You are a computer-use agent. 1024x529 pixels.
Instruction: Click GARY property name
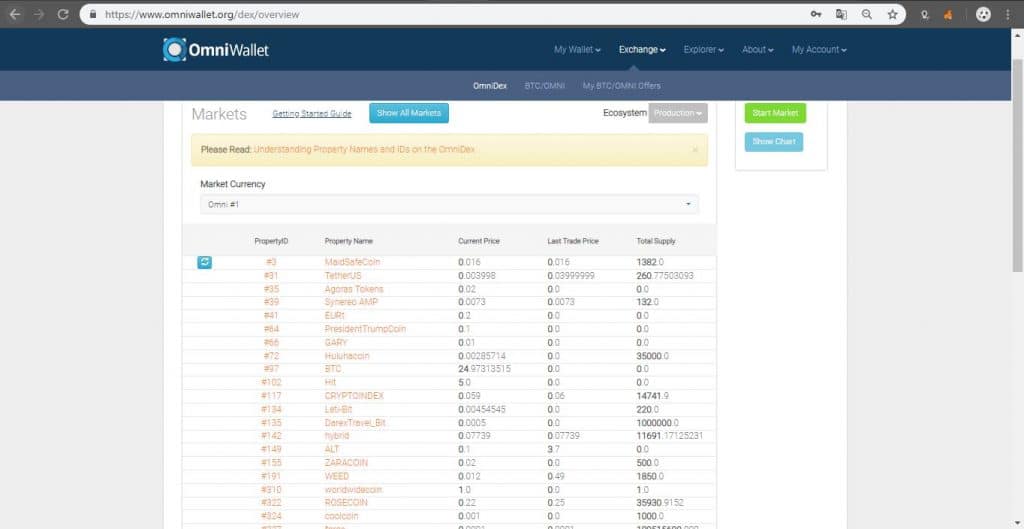336,342
